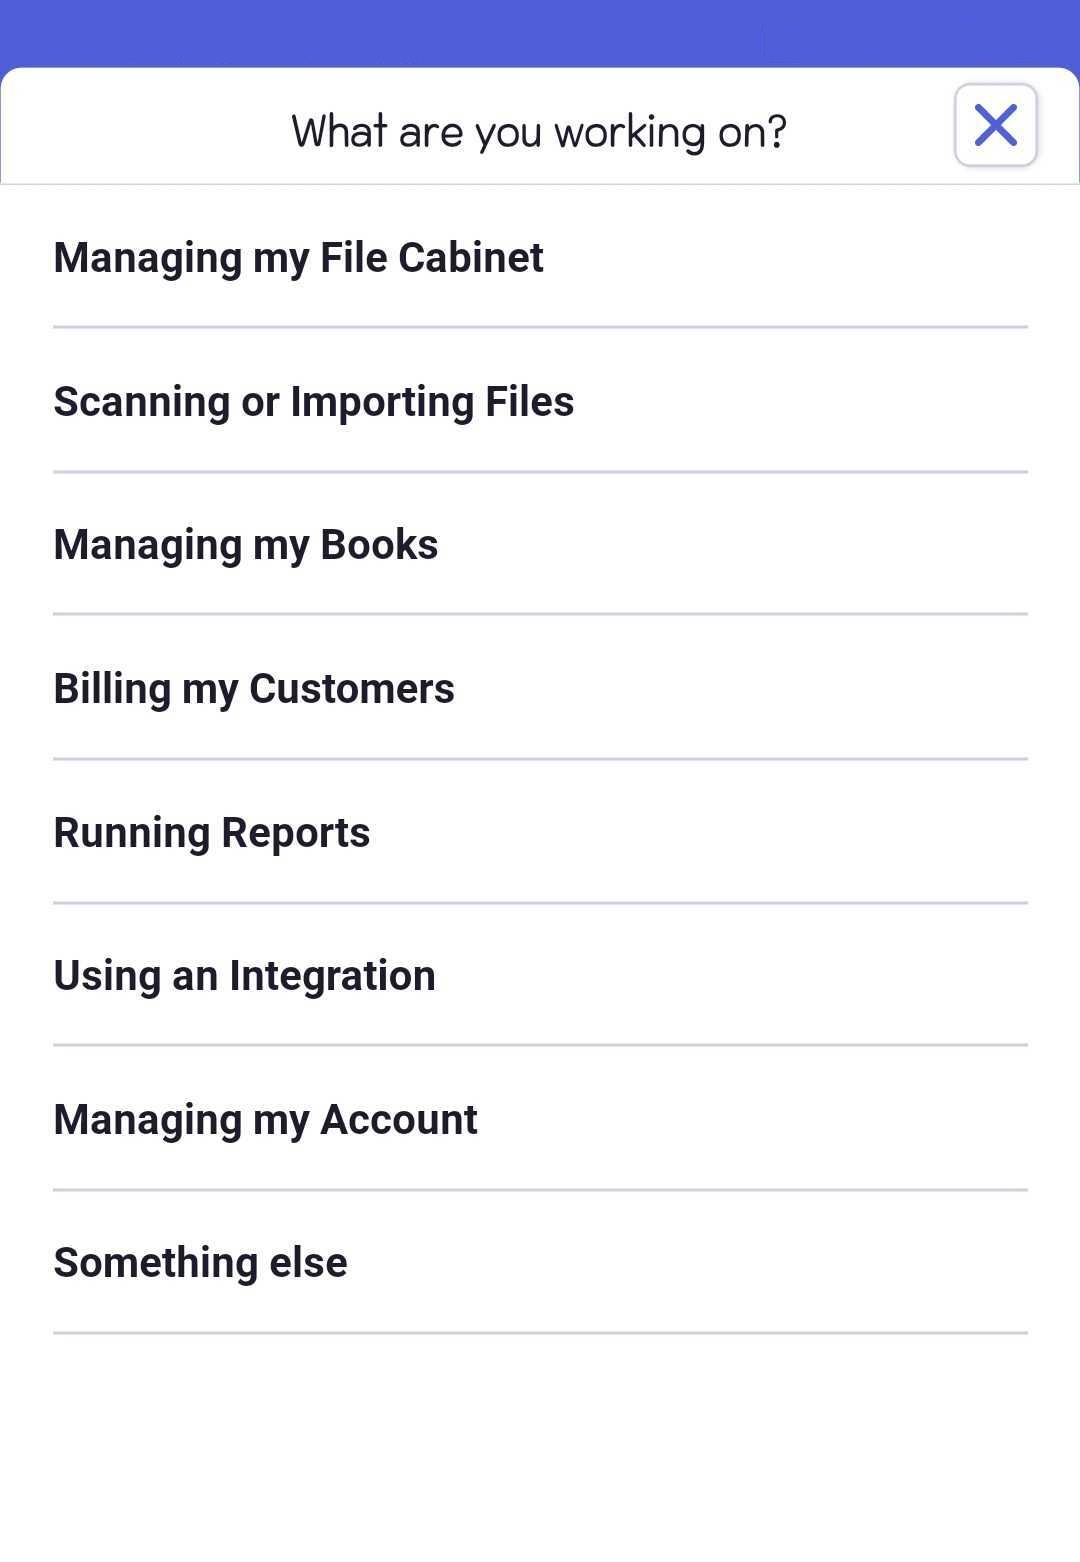Get help with importing or scanning files
Viewport: 1080px width, 1562px height.
[x=540, y=401]
